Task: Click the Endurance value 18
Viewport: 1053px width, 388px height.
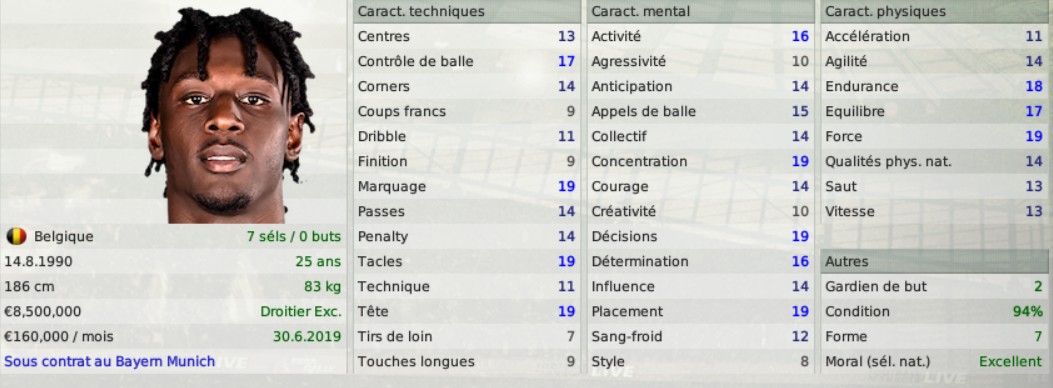Action: point(1034,86)
